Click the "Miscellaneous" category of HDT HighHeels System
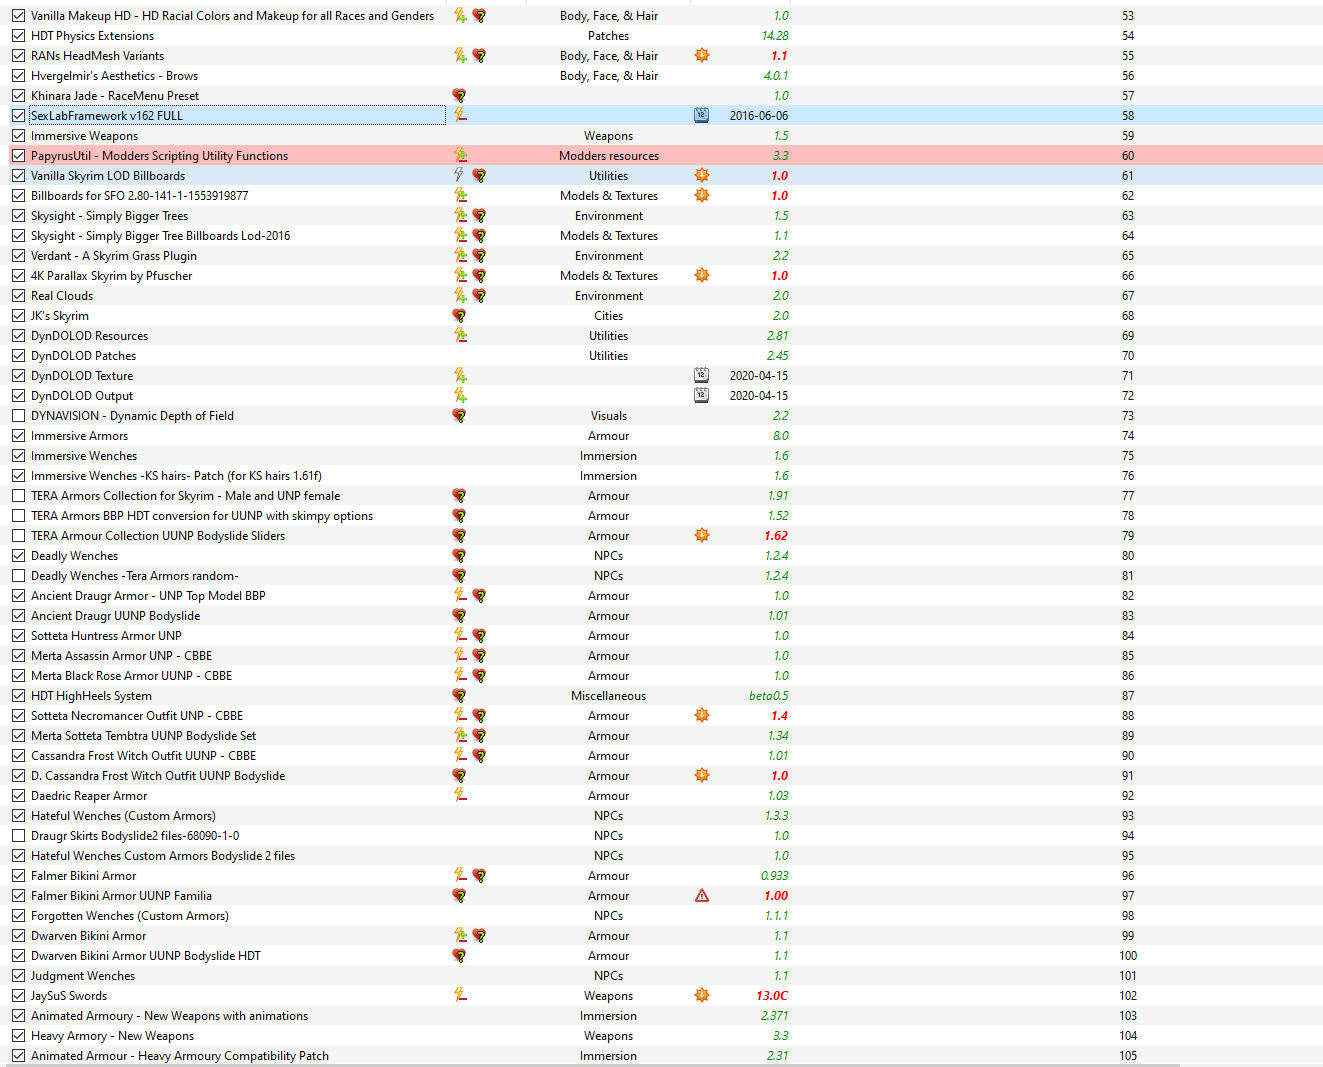 pyautogui.click(x=609, y=695)
